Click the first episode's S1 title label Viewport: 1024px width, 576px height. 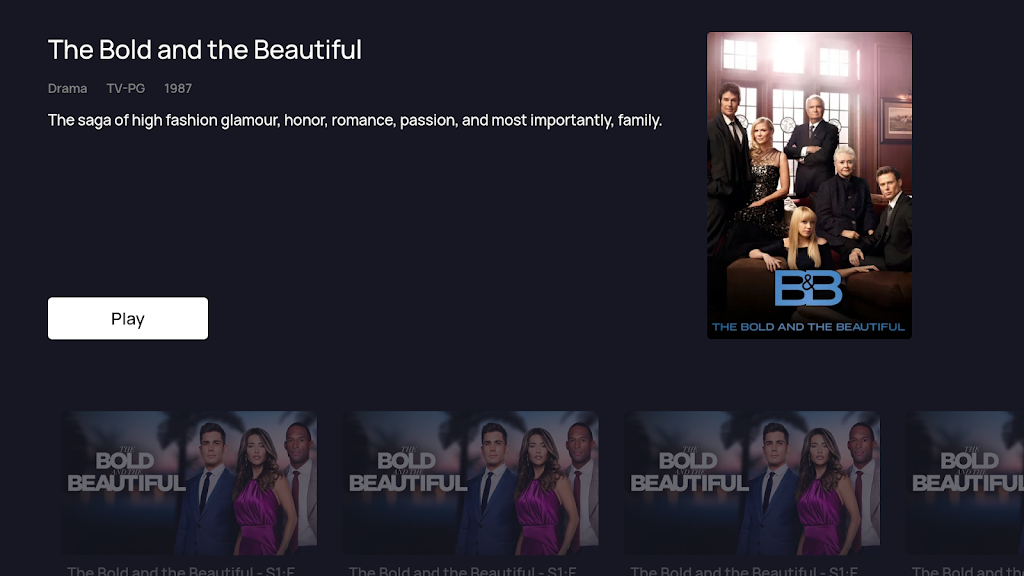(x=181, y=570)
